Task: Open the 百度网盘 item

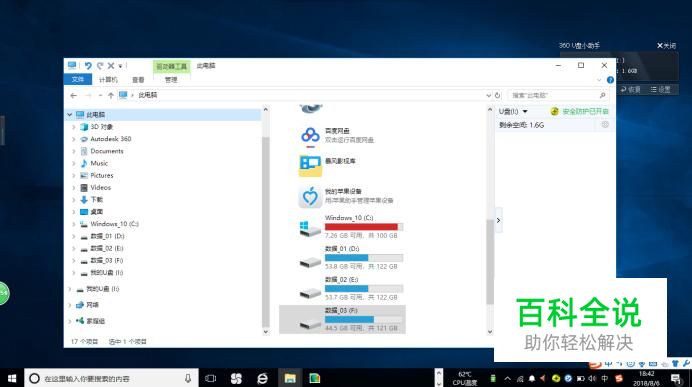Action: coord(338,135)
